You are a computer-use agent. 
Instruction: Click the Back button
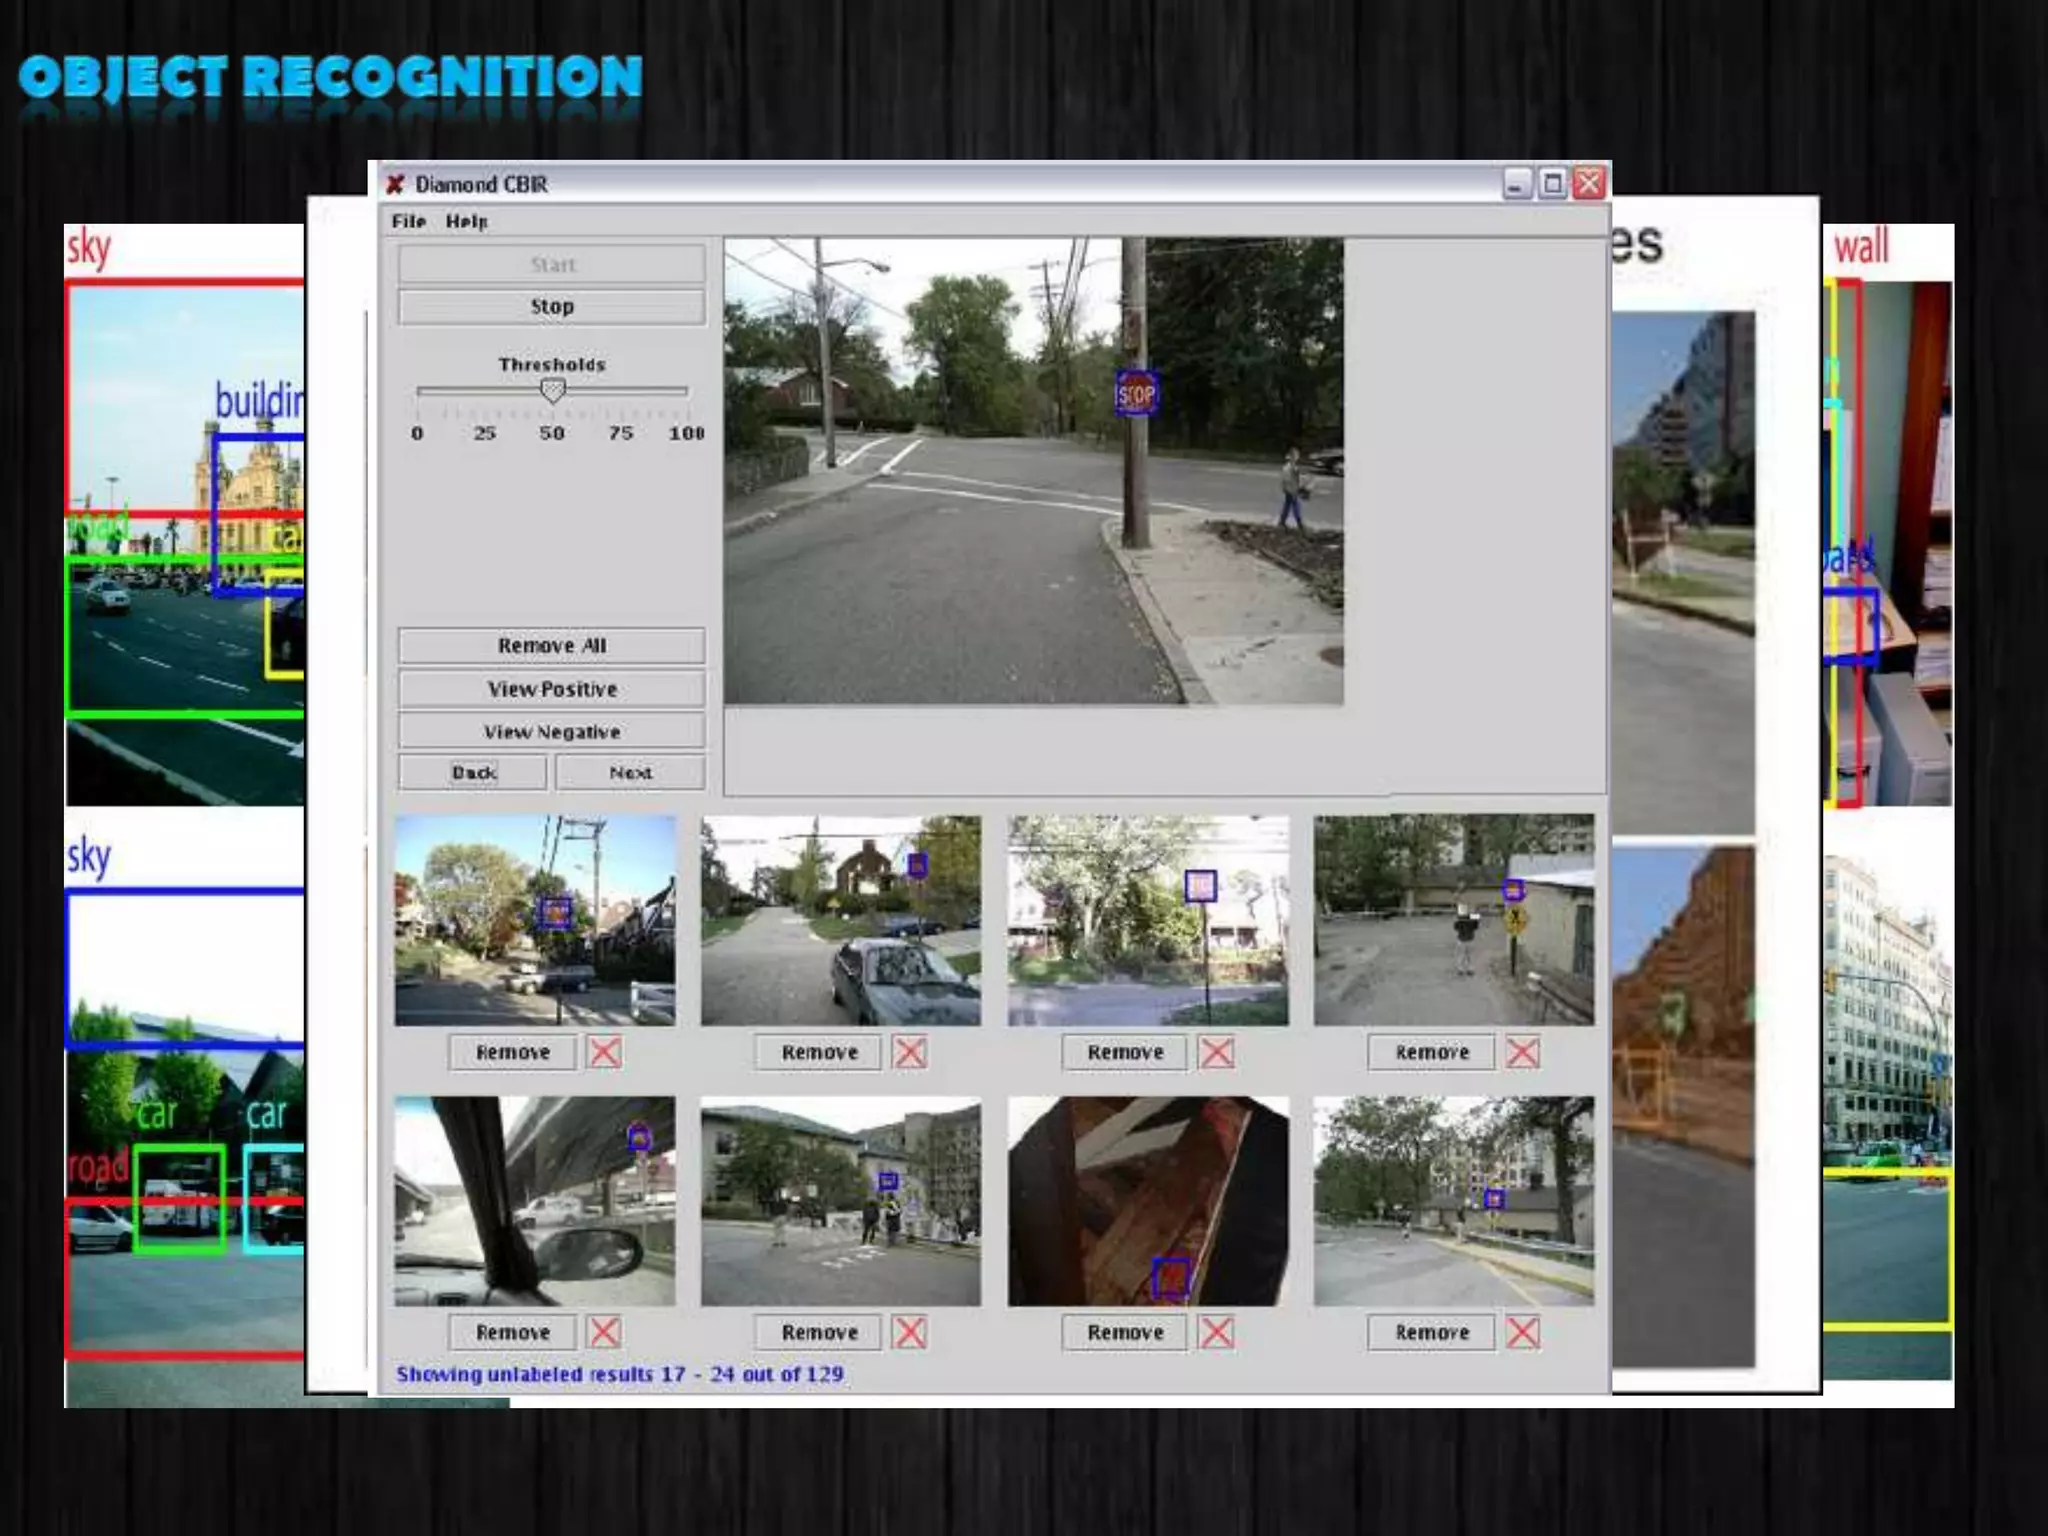click(473, 773)
